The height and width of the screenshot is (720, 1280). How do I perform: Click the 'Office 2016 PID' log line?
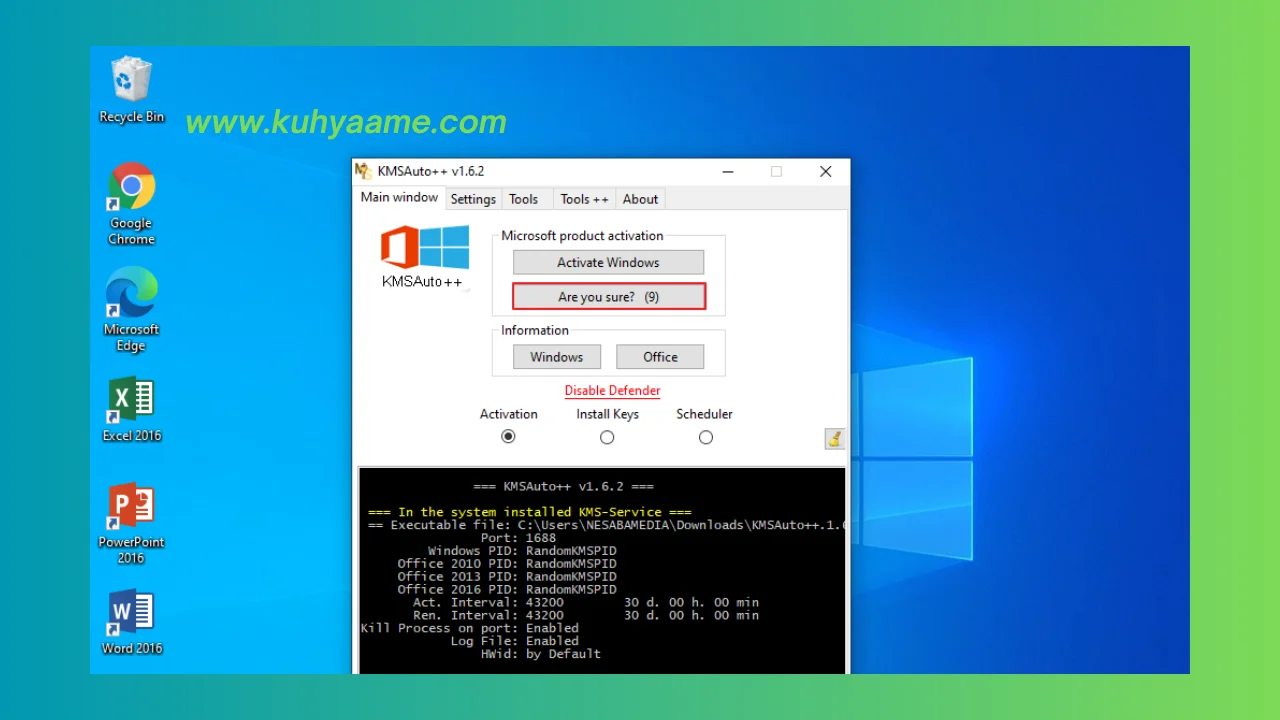[507, 590]
